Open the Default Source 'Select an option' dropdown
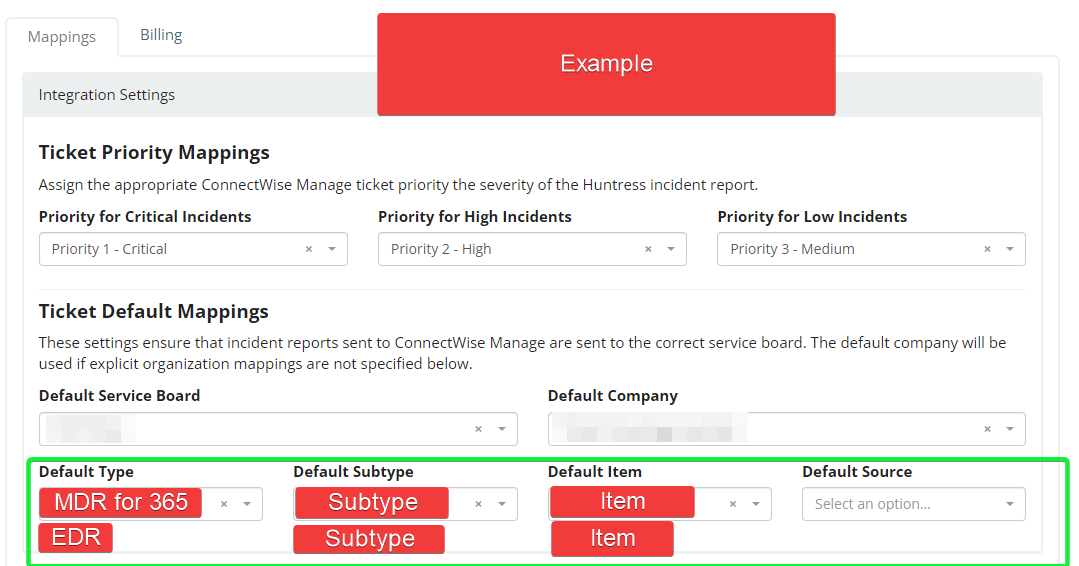1079x566 pixels. tap(913, 504)
